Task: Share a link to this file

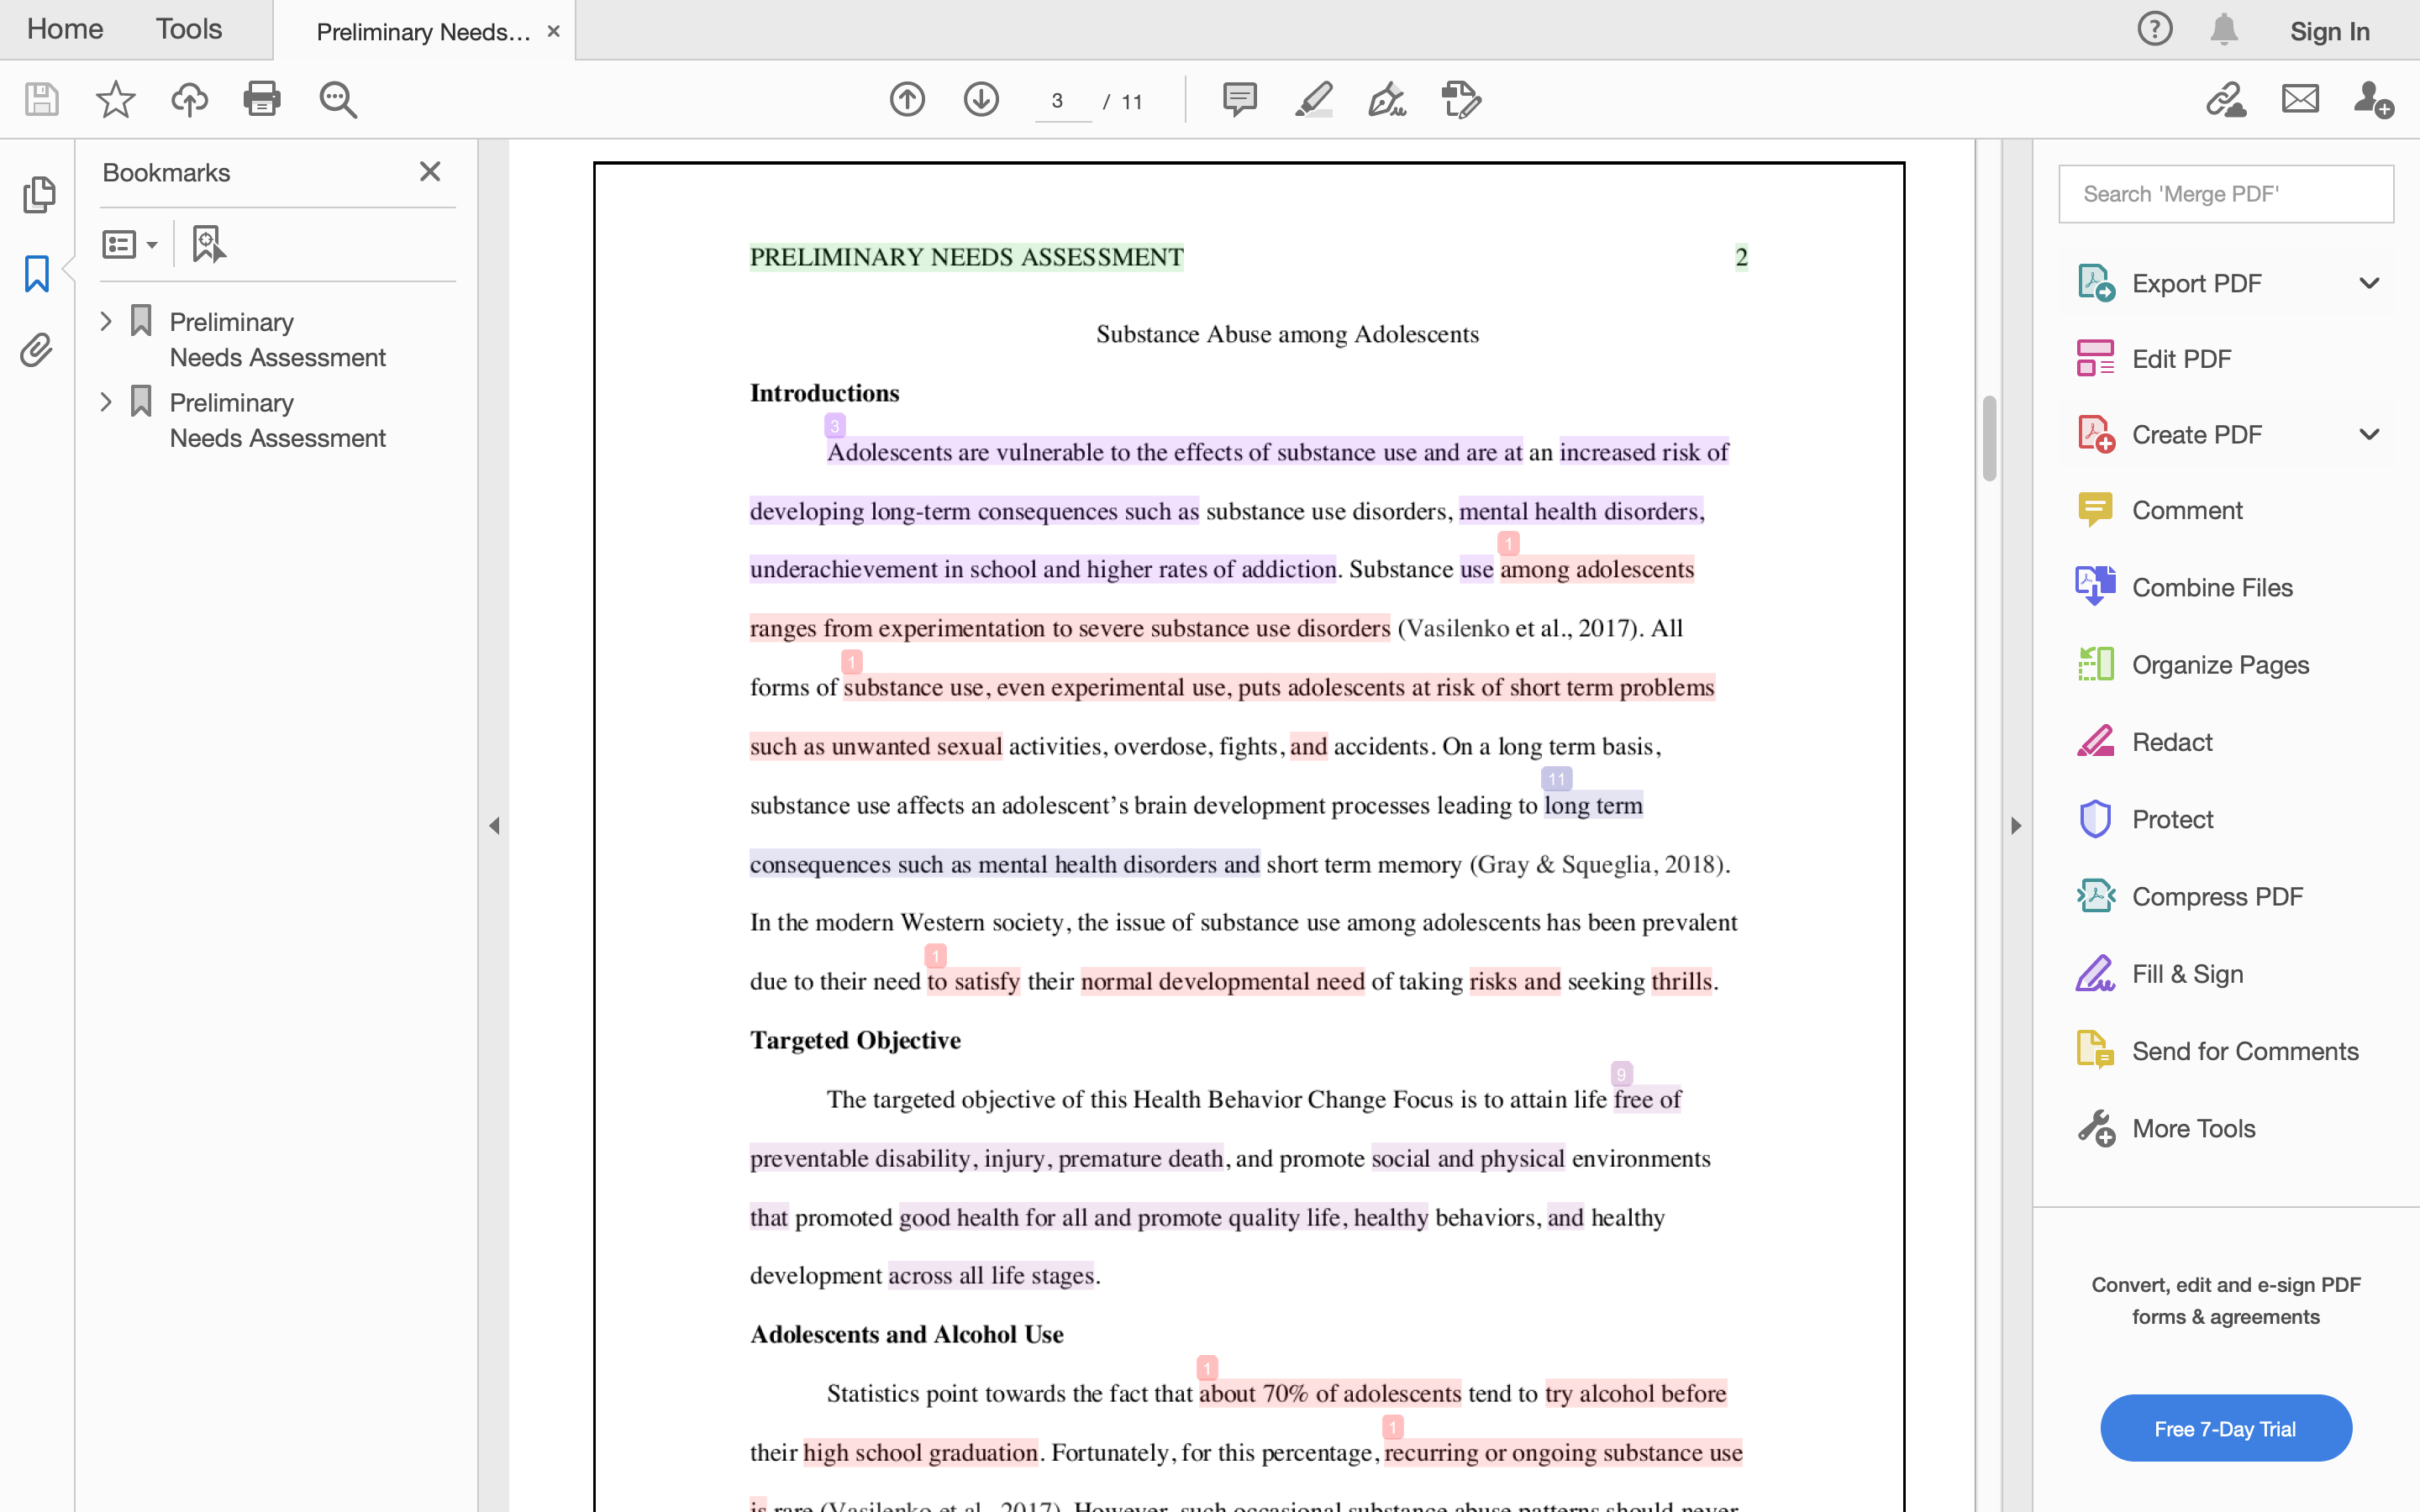Action: [2226, 99]
